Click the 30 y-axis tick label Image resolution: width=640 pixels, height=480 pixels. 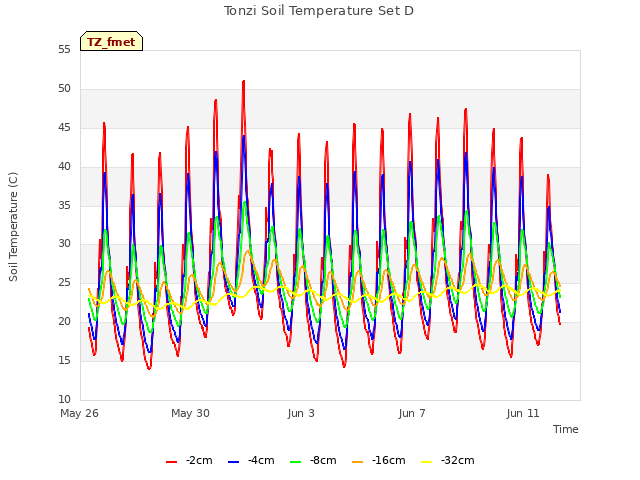(64, 244)
